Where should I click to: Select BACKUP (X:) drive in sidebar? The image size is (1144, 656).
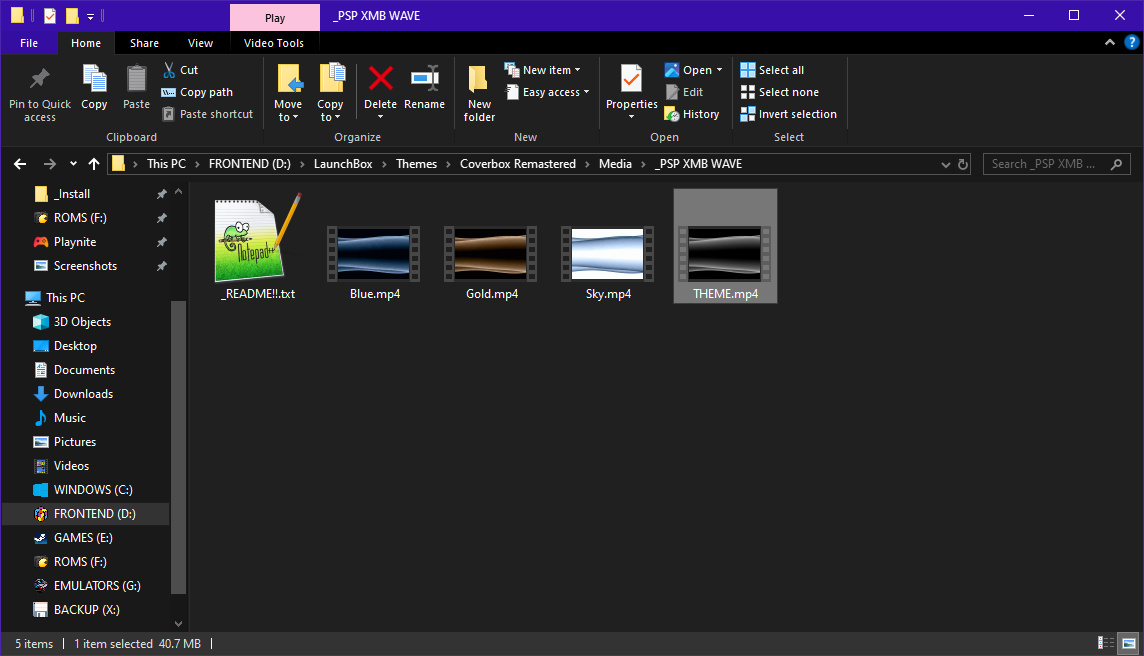click(x=86, y=610)
